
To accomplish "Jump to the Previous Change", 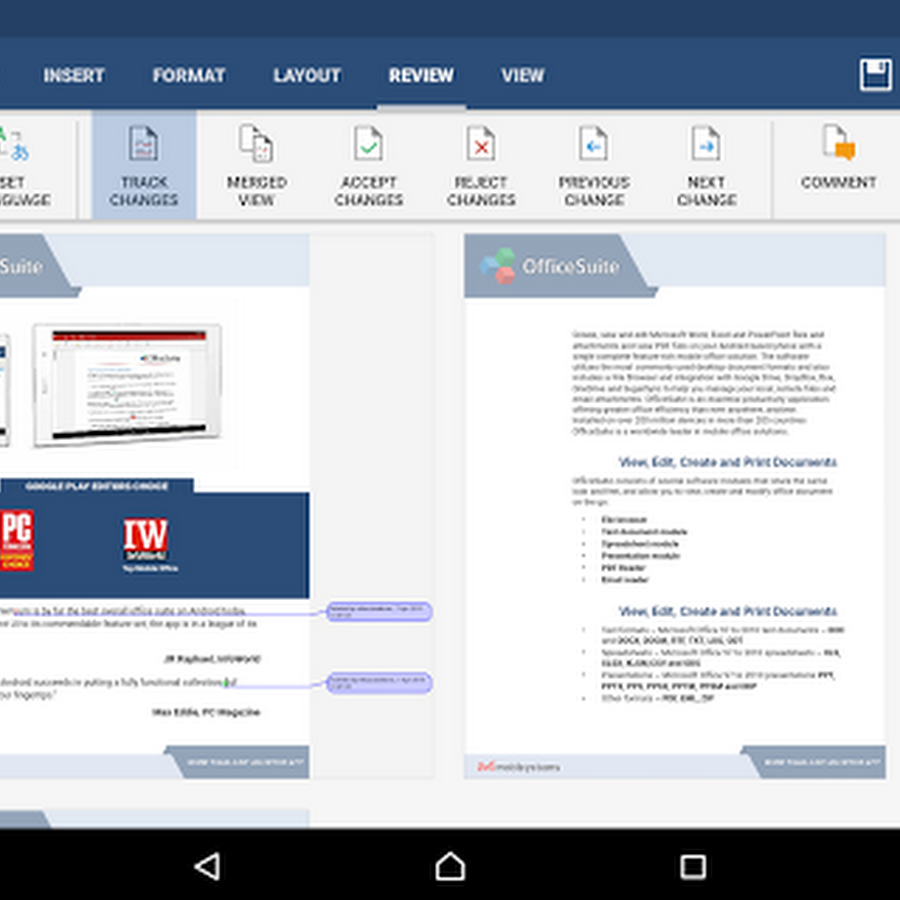I will [x=593, y=165].
